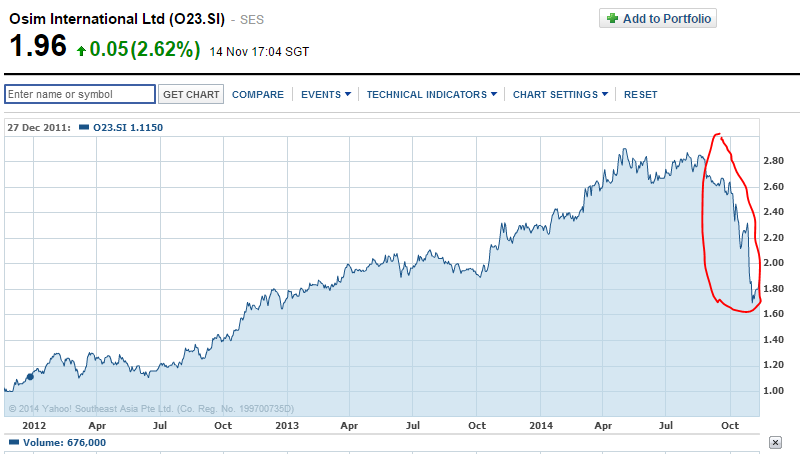Screen dimensions: 800x454
Task: Click RESET to reset the chart
Action: (640, 94)
